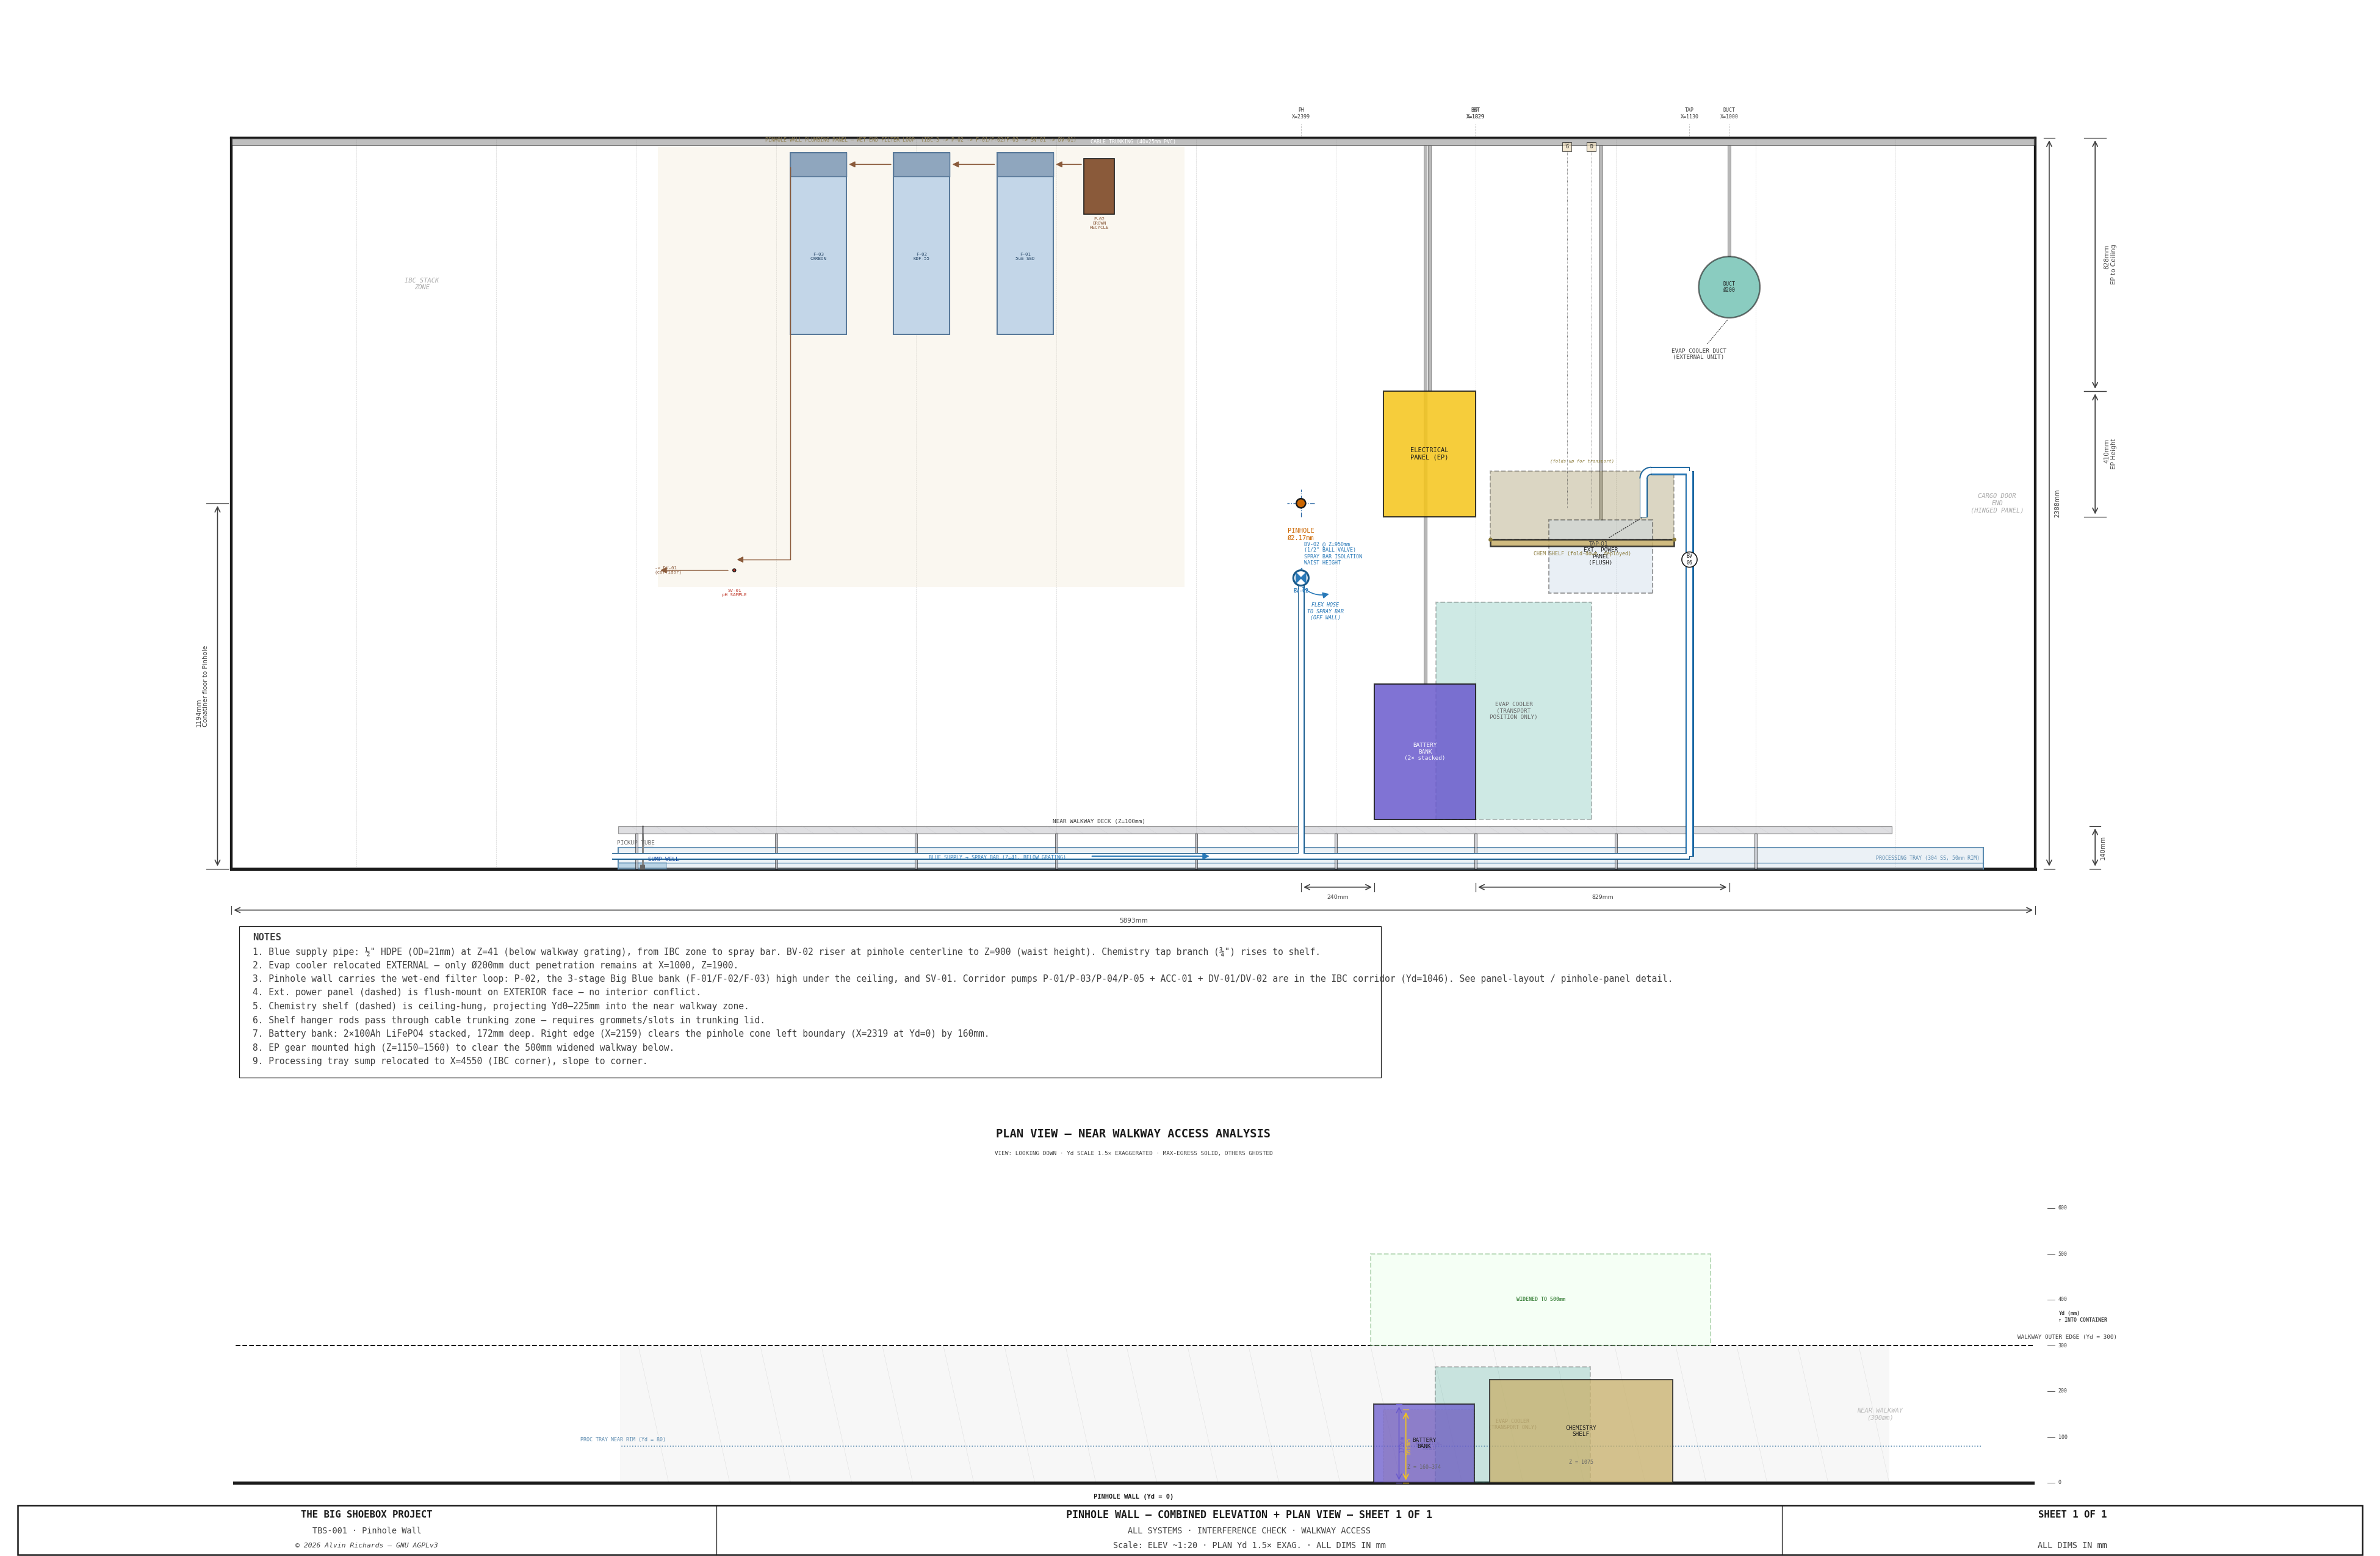Select the WALKWAY OUTER EDGE (Yd = 300) label
2380x1556 pixels.
click(2066, 1337)
